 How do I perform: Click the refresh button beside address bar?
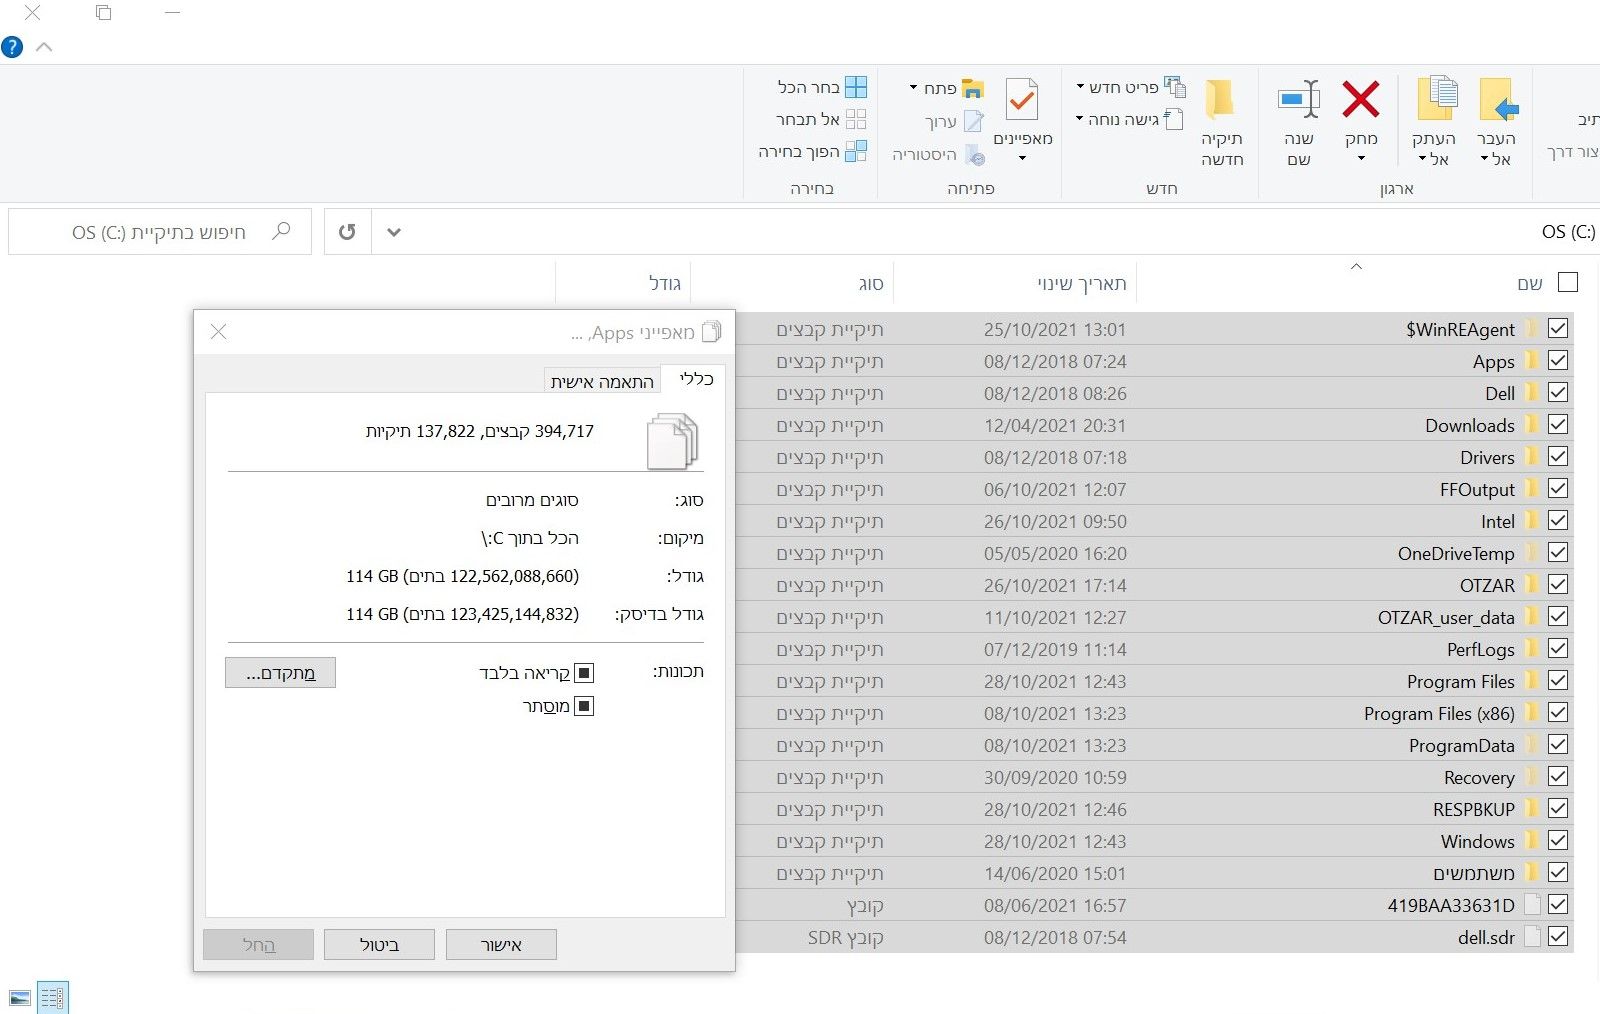pos(347,232)
